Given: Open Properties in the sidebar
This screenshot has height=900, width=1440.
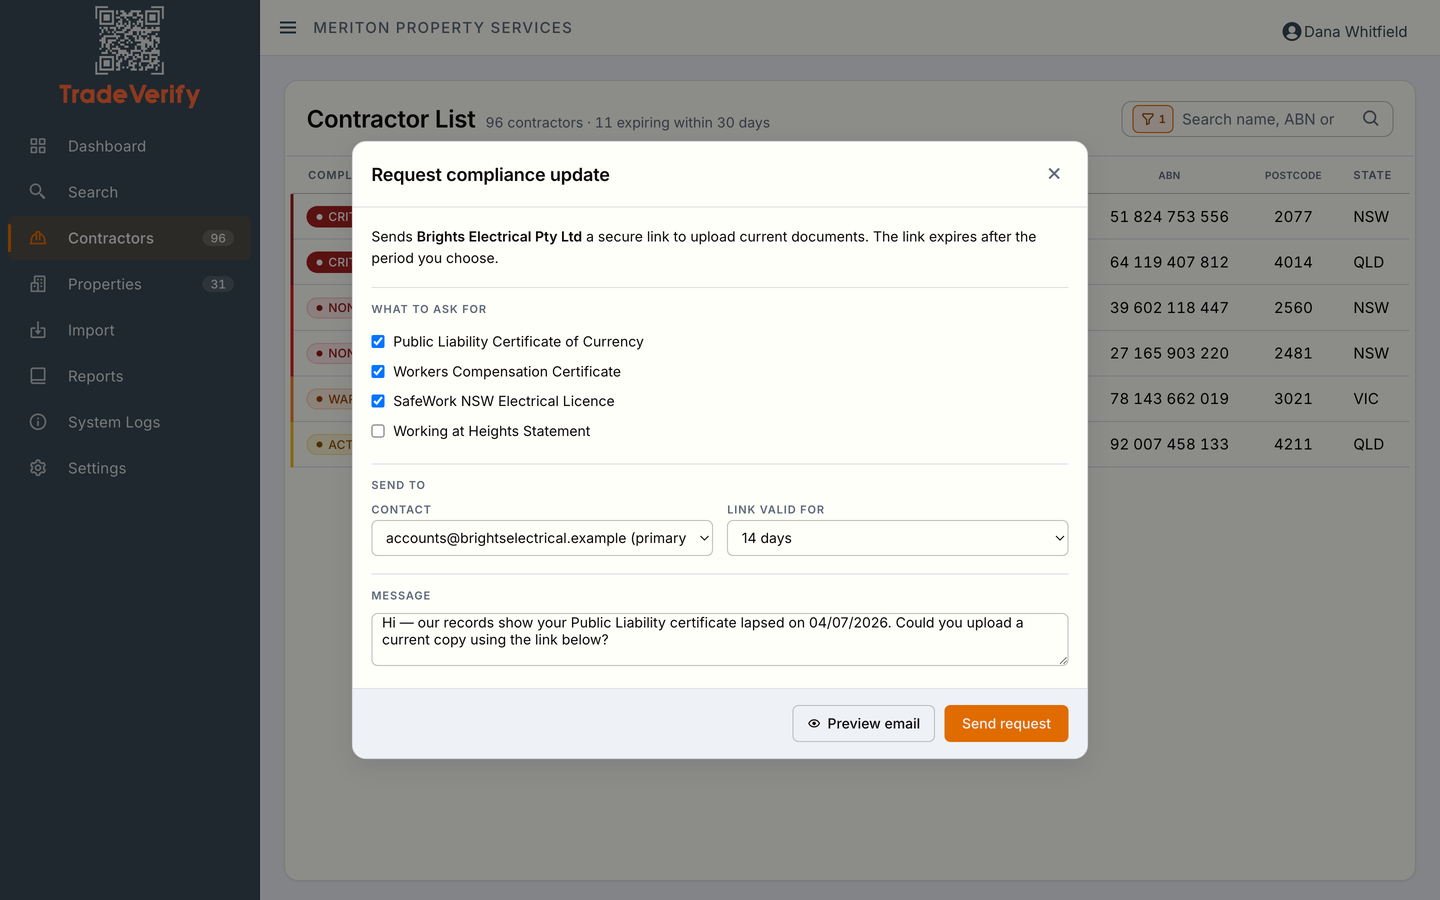Looking at the screenshot, I should coord(130,284).
